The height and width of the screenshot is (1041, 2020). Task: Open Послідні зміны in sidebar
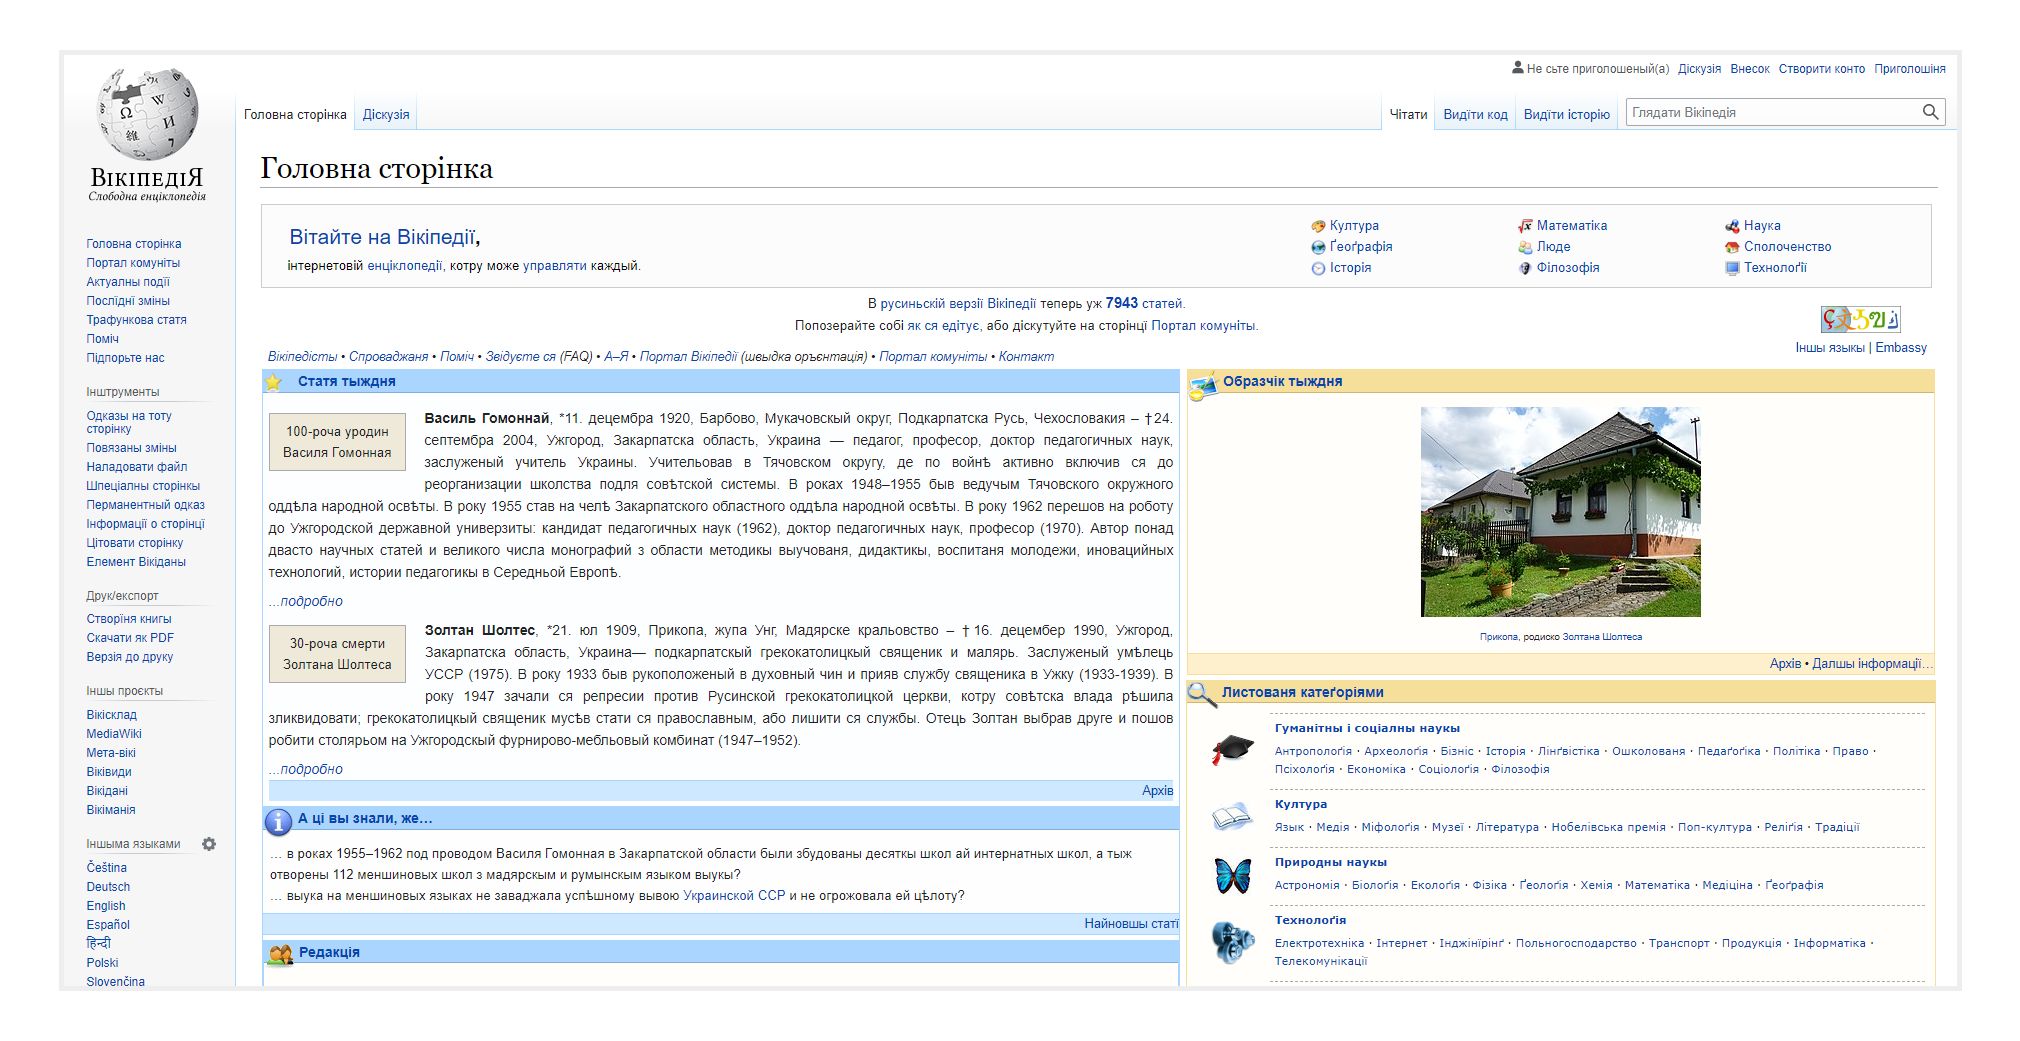pos(128,301)
